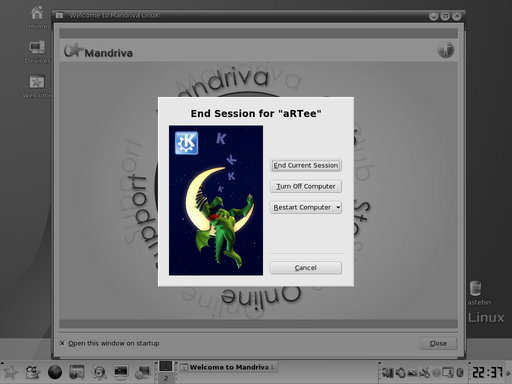Switch to virtual desktop 2
This screenshot has height=384, width=512.
tap(166, 378)
